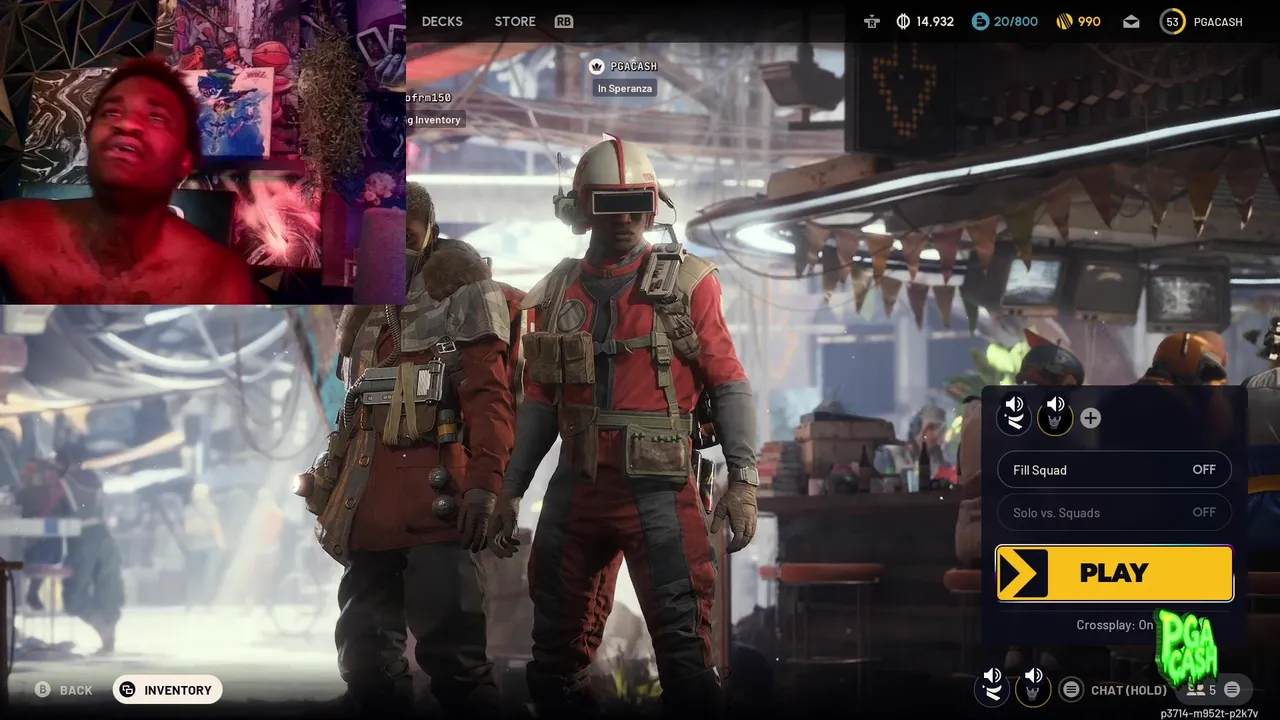Select the teammate character with fur collar
Image resolution: width=1280 pixels, height=720 pixels.
pyautogui.click(x=425, y=450)
